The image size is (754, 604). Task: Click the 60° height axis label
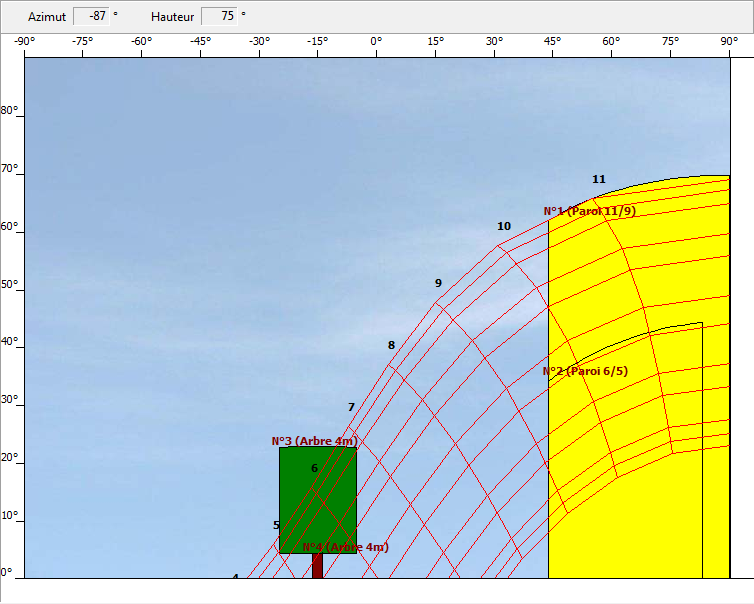pyautogui.click(x=9, y=226)
